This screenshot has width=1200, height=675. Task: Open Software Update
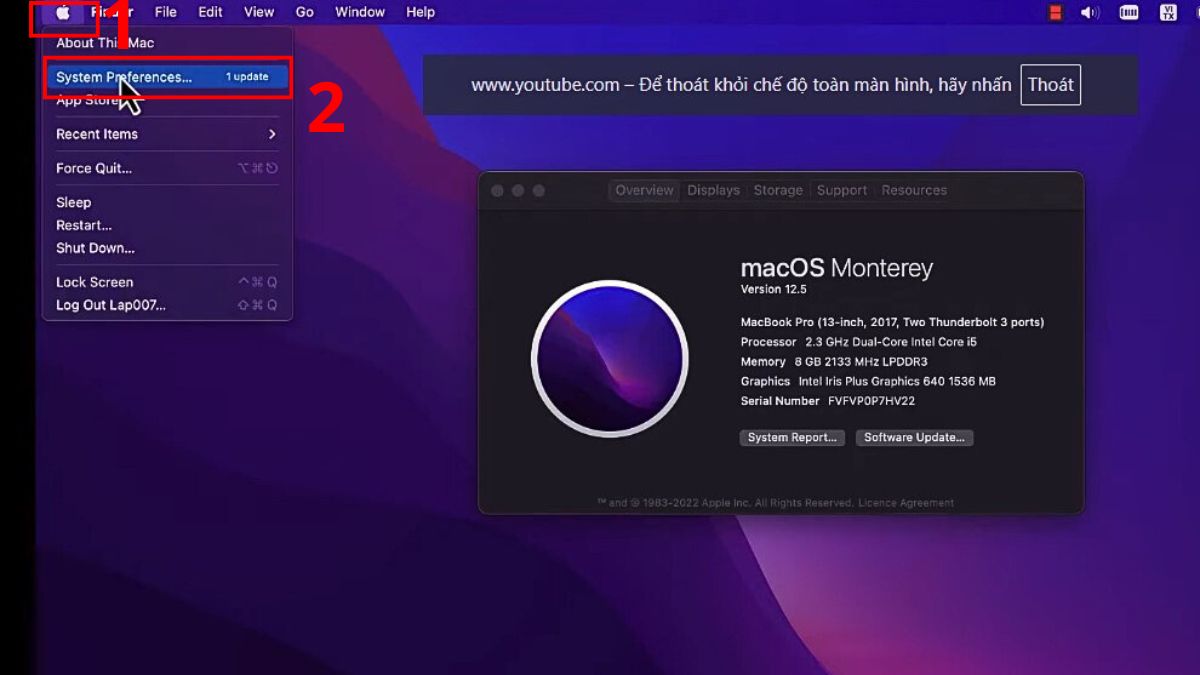914,437
